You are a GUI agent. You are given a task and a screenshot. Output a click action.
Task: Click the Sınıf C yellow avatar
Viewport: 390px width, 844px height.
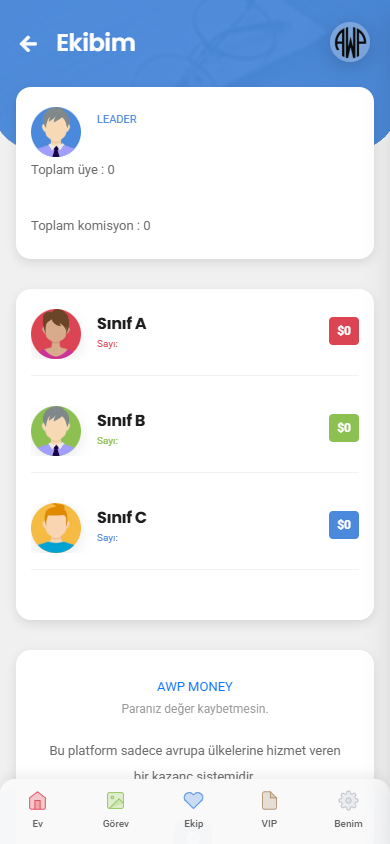[56, 528]
